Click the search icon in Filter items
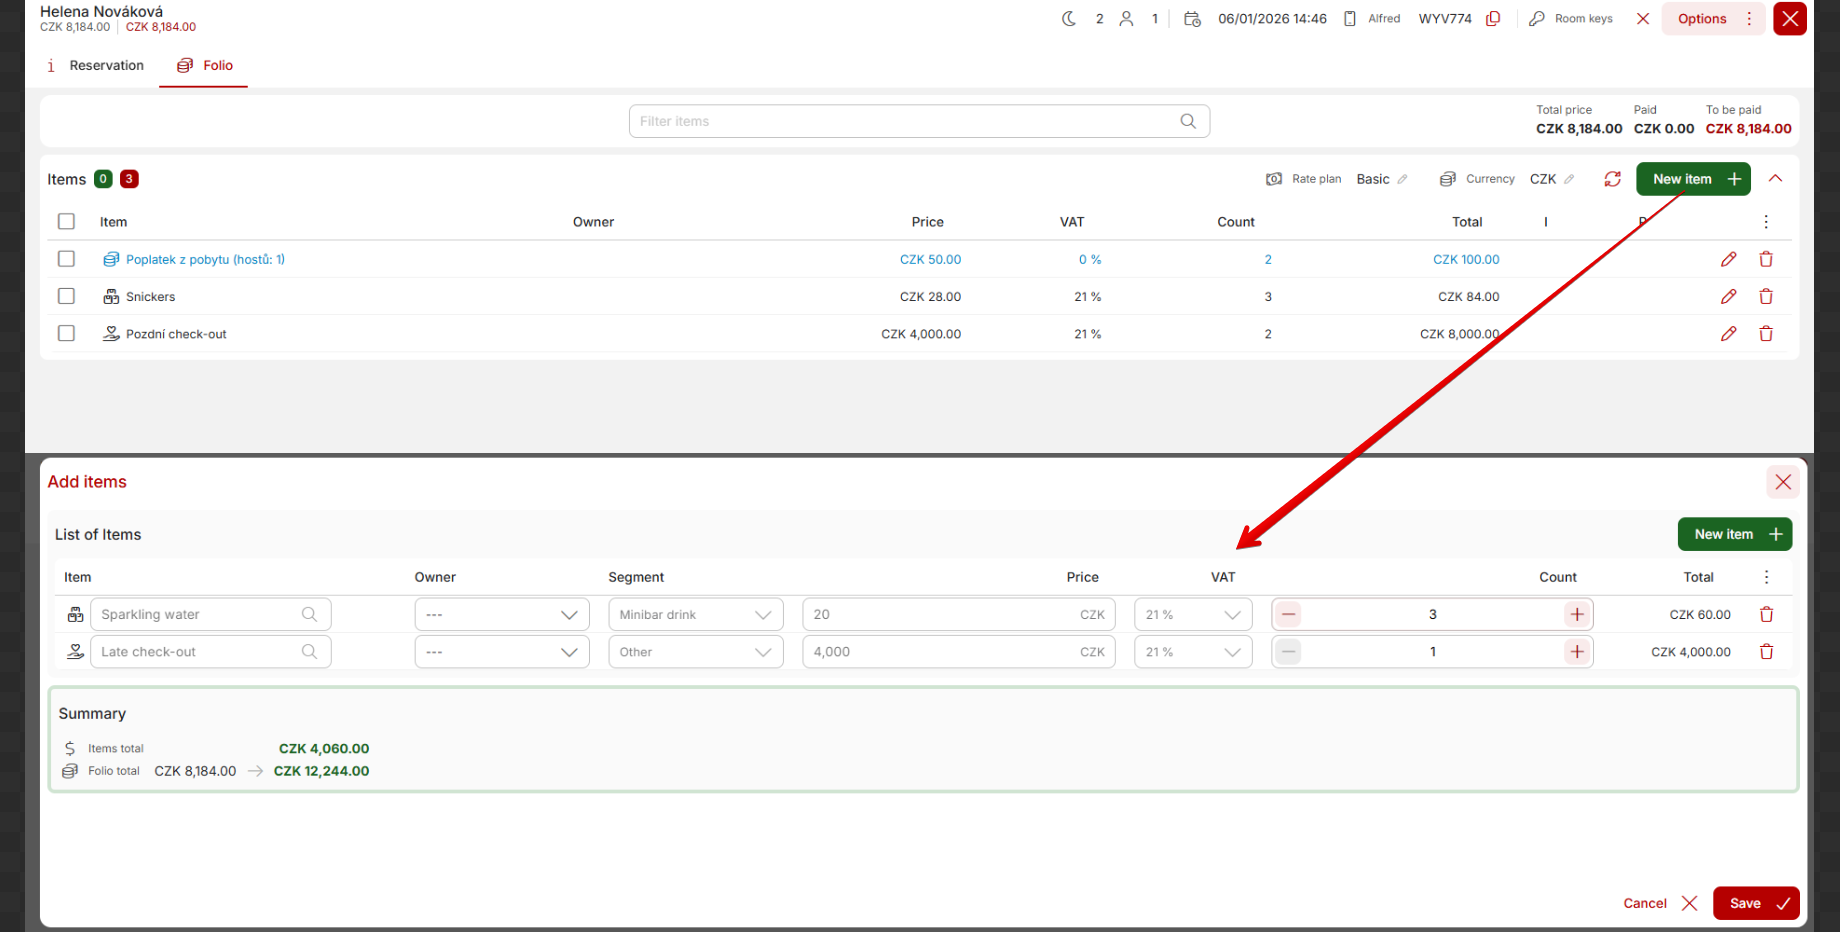 point(1188,121)
